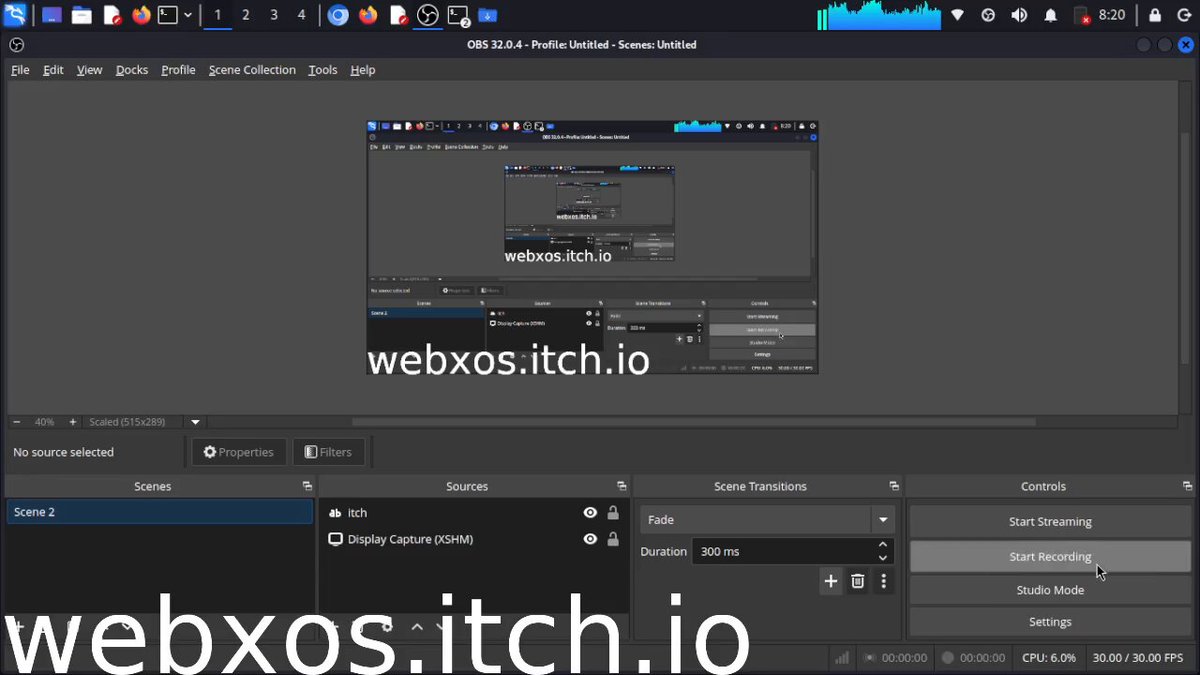Open the file manager launcher in the panel
Viewport: 1200px width, 675px height.
coord(82,15)
